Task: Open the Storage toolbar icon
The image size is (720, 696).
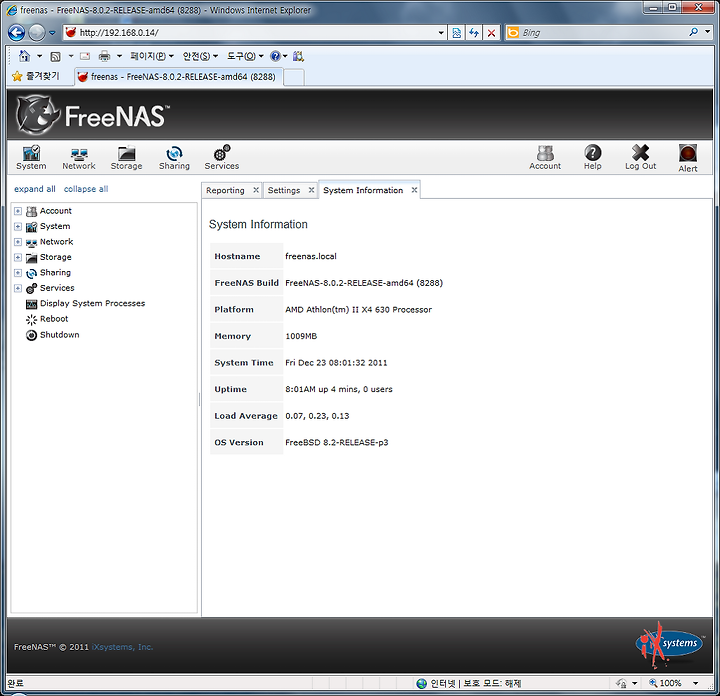Action: 126,157
